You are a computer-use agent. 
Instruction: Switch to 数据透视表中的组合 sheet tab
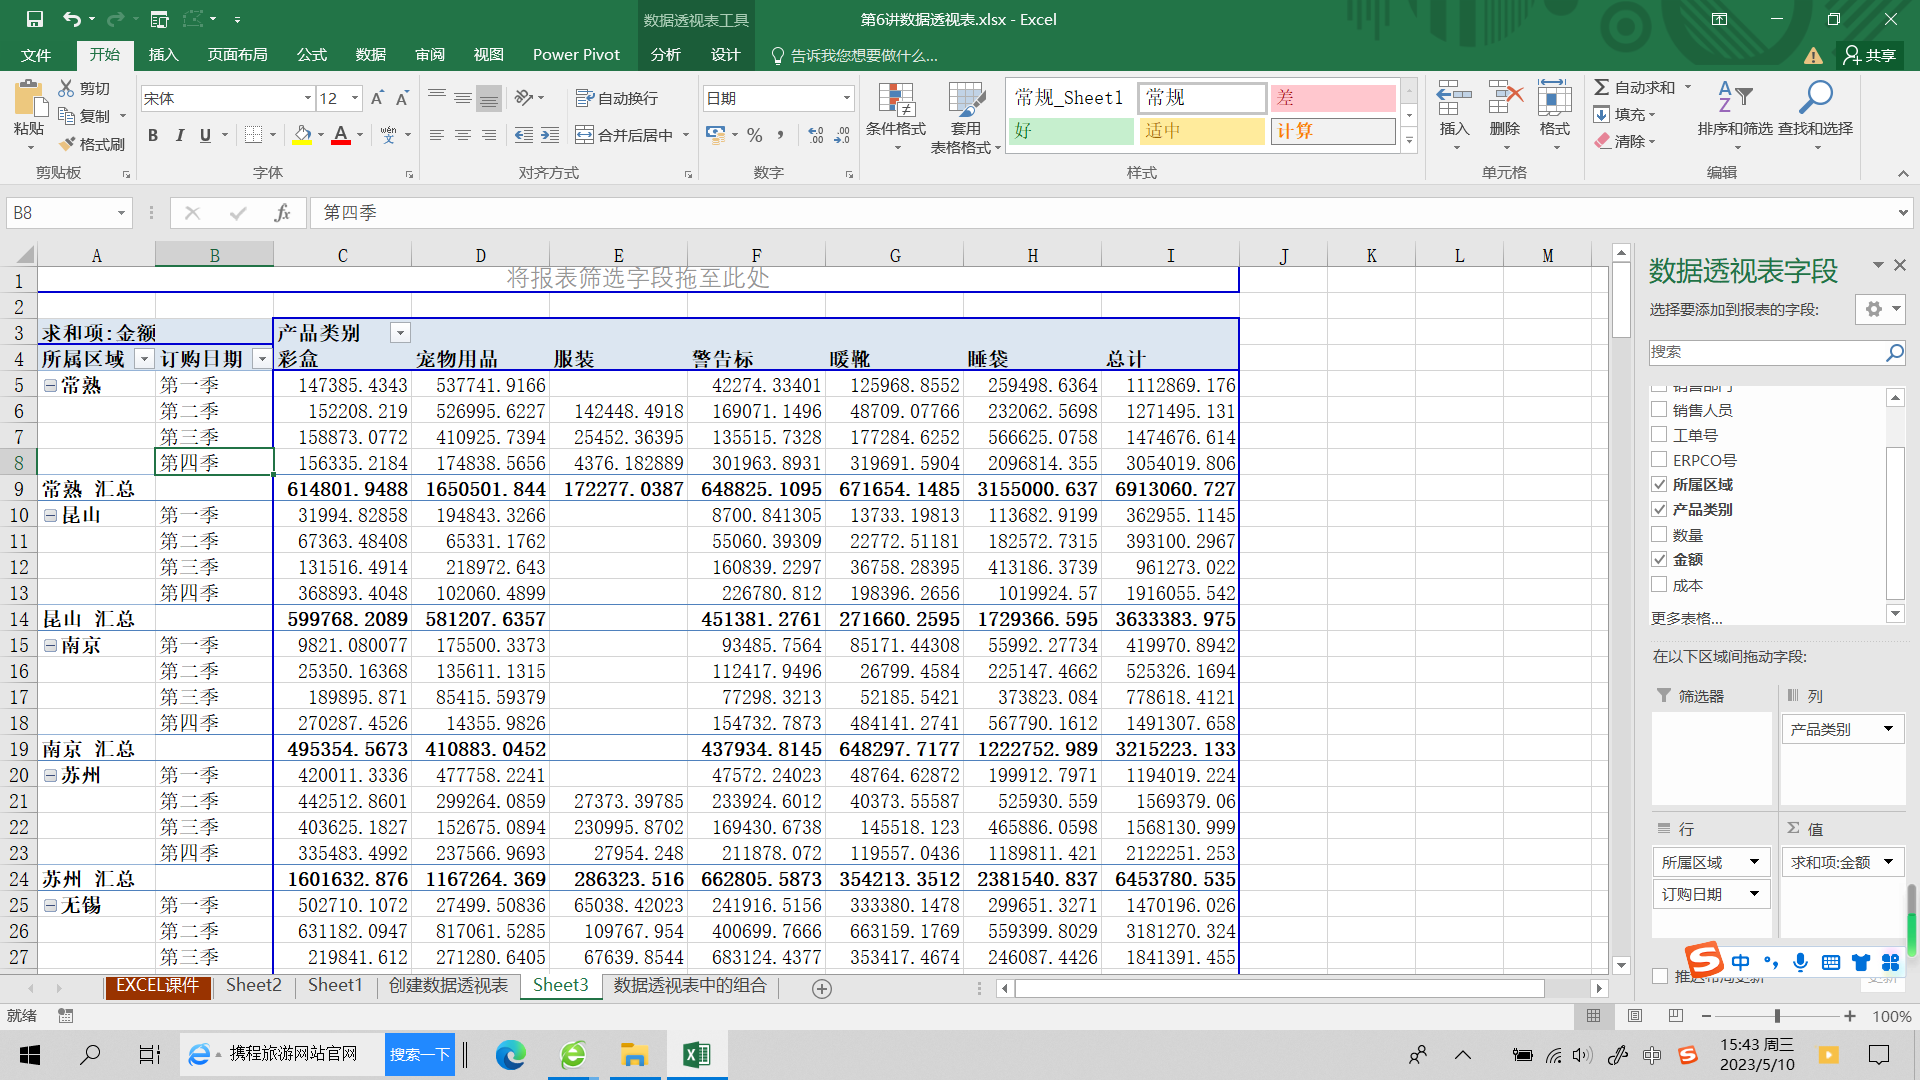(x=690, y=986)
